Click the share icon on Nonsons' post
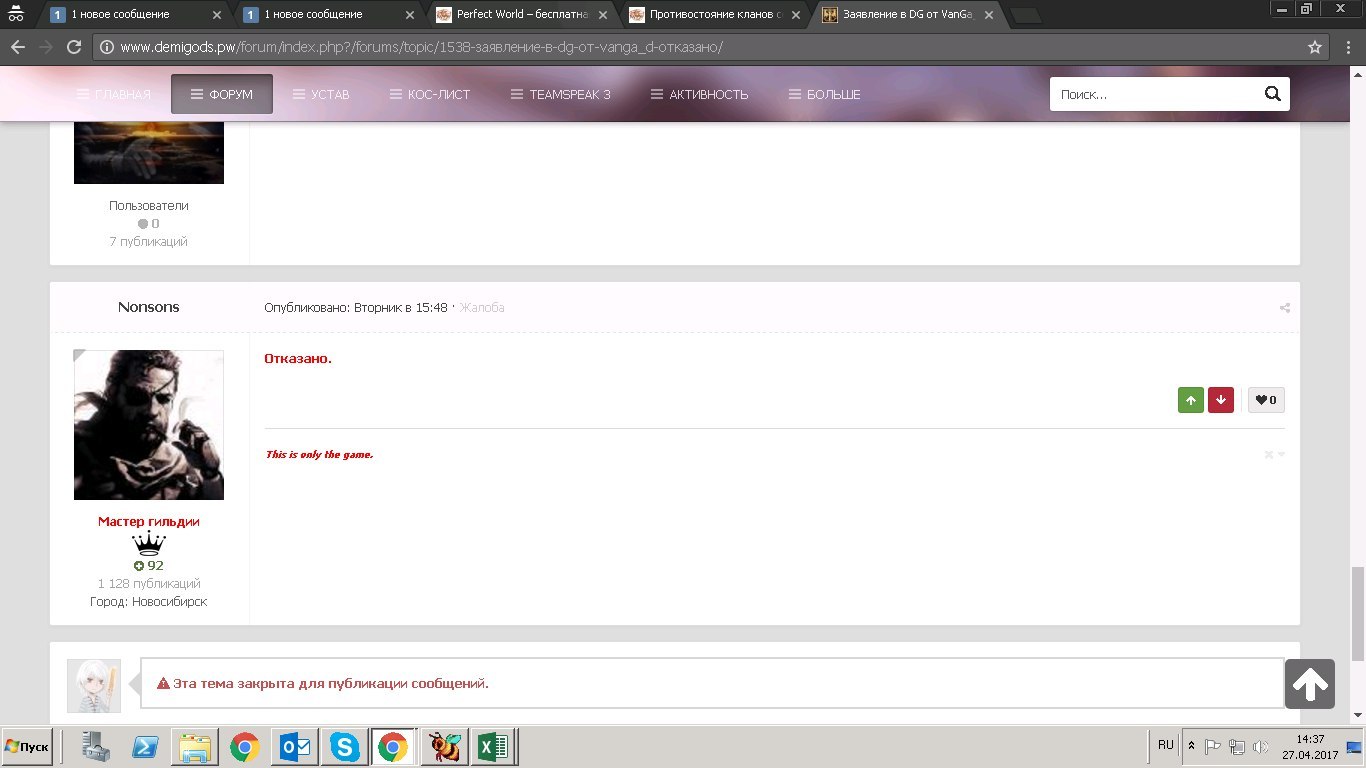1366x768 pixels. [1284, 308]
